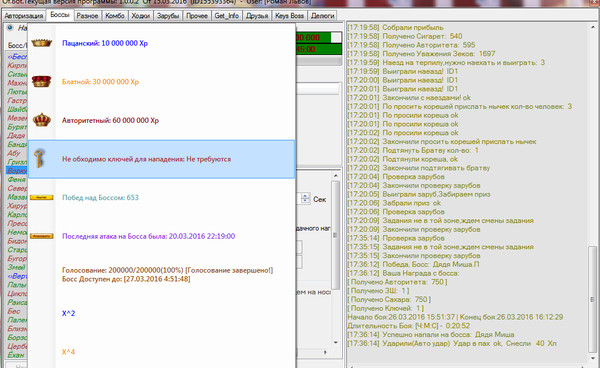This screenshot has width=600, height=368.
Task: Select the Пацанский: 10 000 000 Хр row
Action: point(161,43)
